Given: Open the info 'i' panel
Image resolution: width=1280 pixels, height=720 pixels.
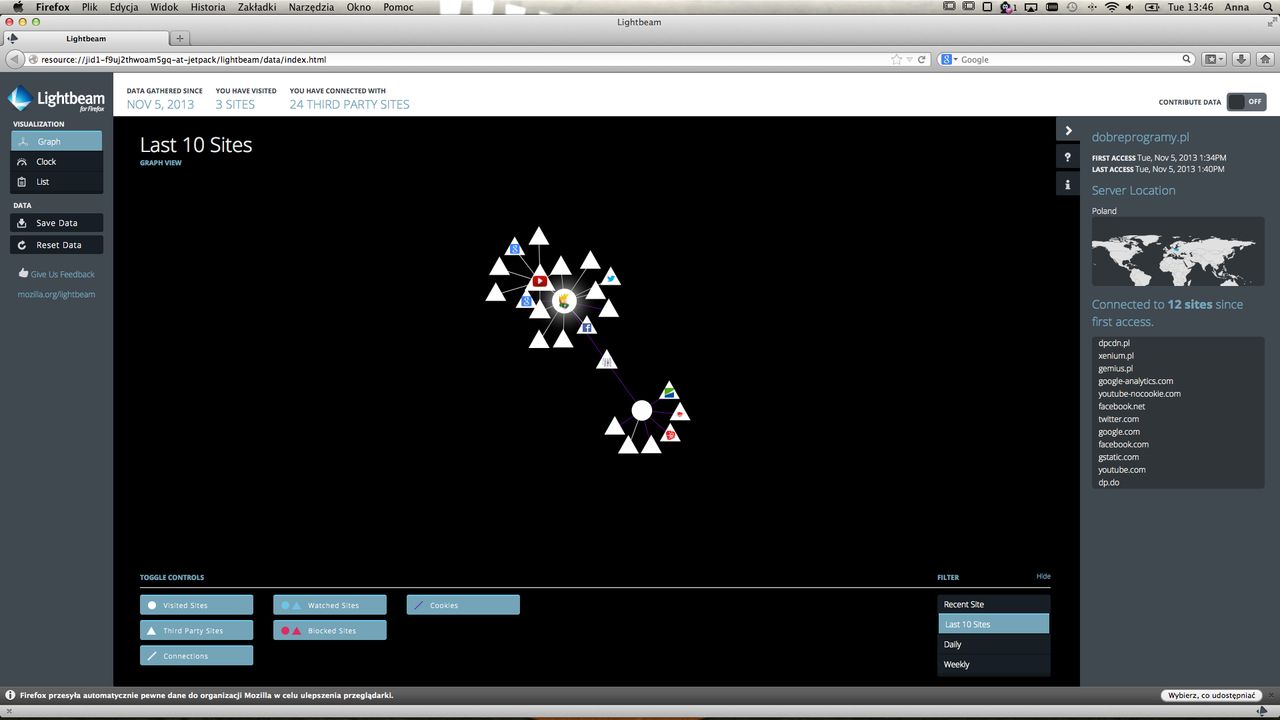Looking at the screenshot, I should [x=1068, y=185].
